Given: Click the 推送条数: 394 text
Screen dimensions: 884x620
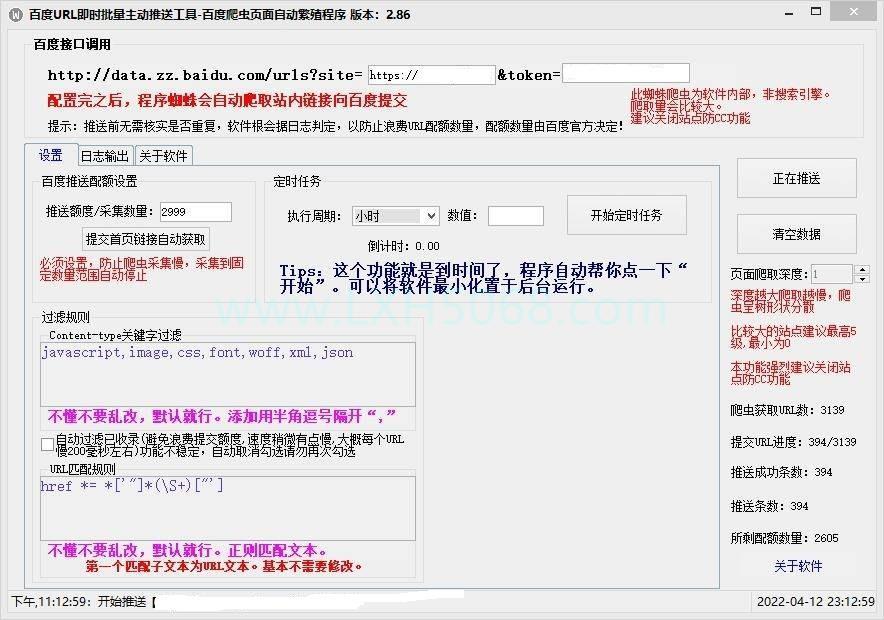Looking at the screenshot, I should pyautogui.click(x=770, y=506).
